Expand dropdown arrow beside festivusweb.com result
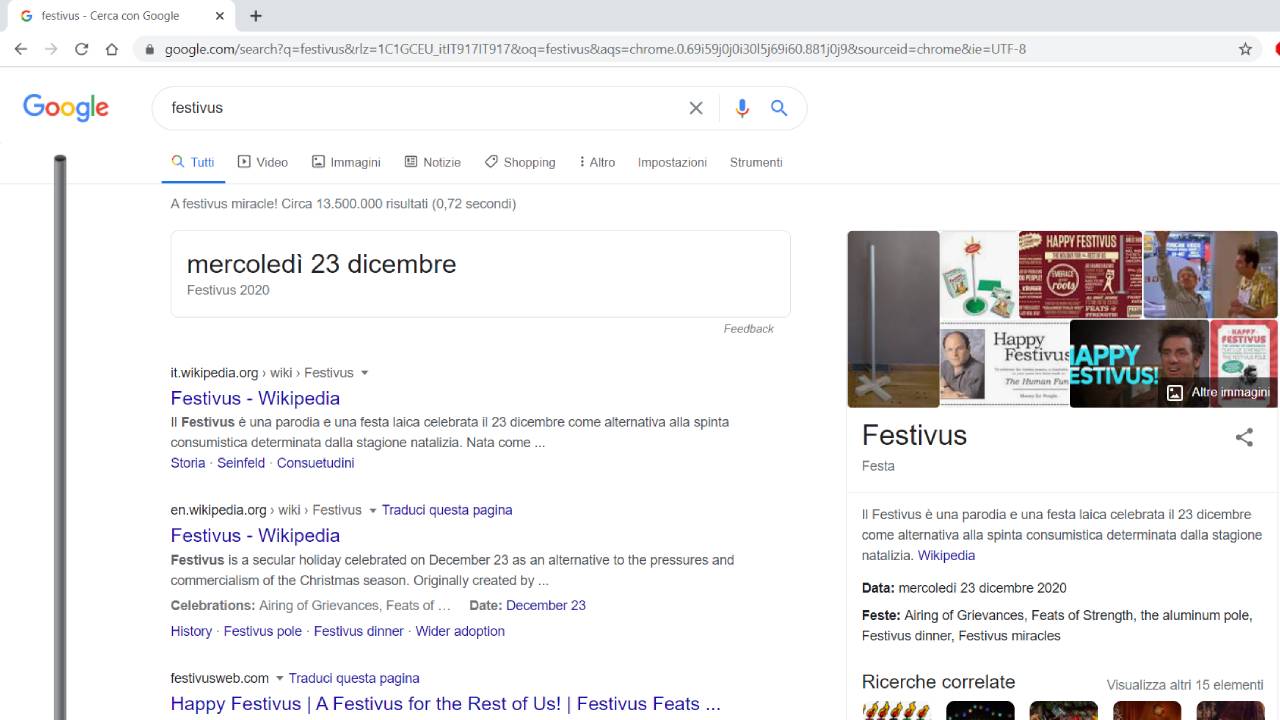Screen dimensions: 1280x720 (279, 678)
